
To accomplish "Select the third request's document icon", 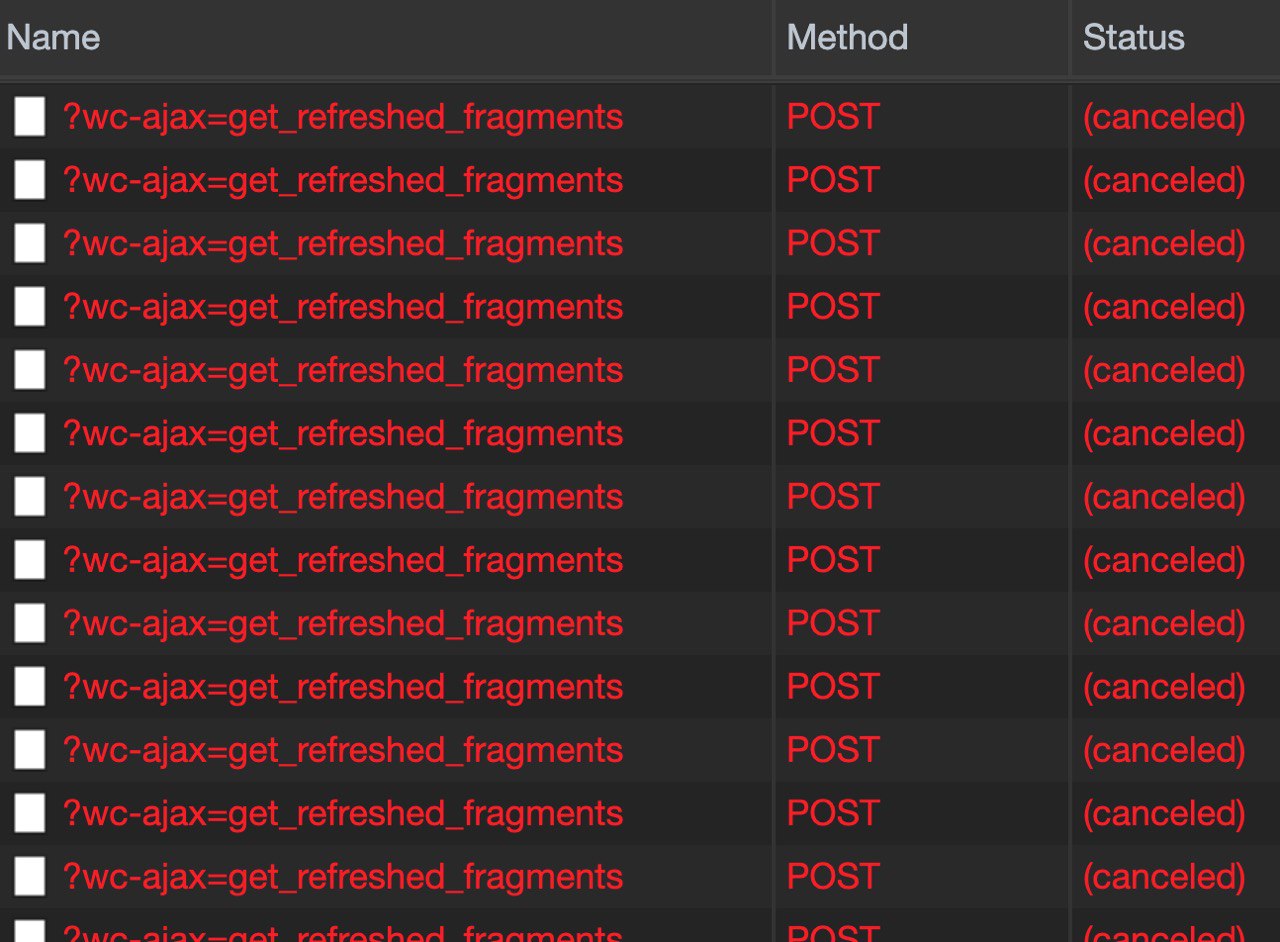I will coord(30,244).
